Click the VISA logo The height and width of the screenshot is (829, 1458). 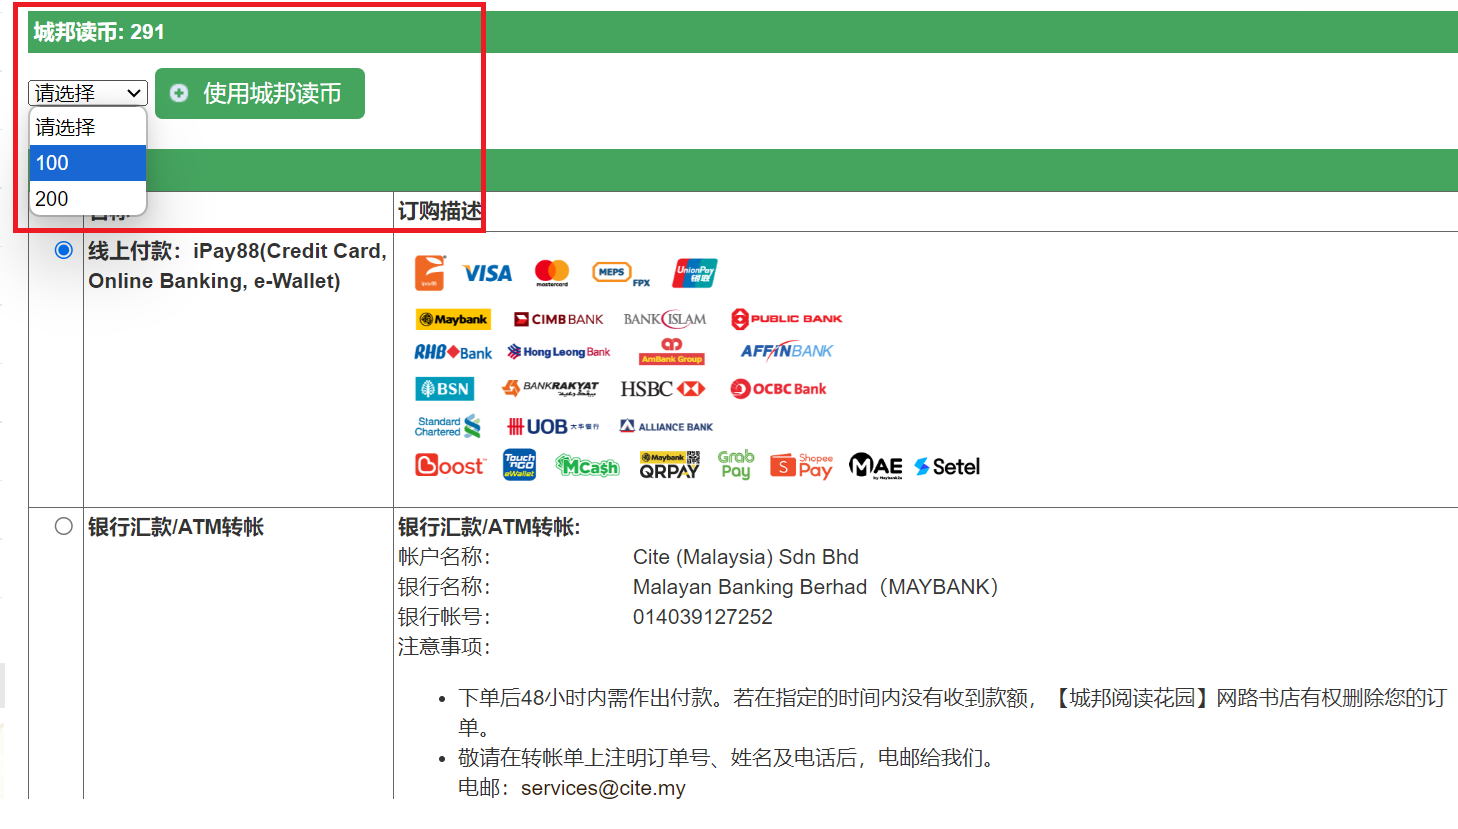click(x=487, y=273)
